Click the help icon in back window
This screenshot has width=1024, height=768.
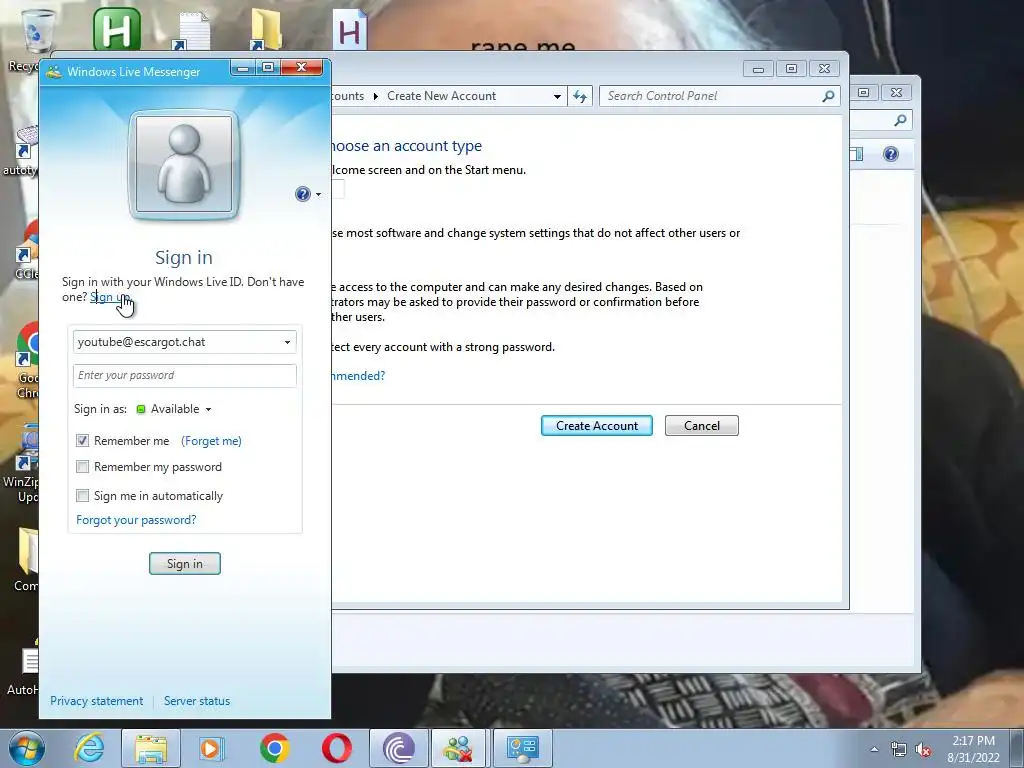[891, 154]
